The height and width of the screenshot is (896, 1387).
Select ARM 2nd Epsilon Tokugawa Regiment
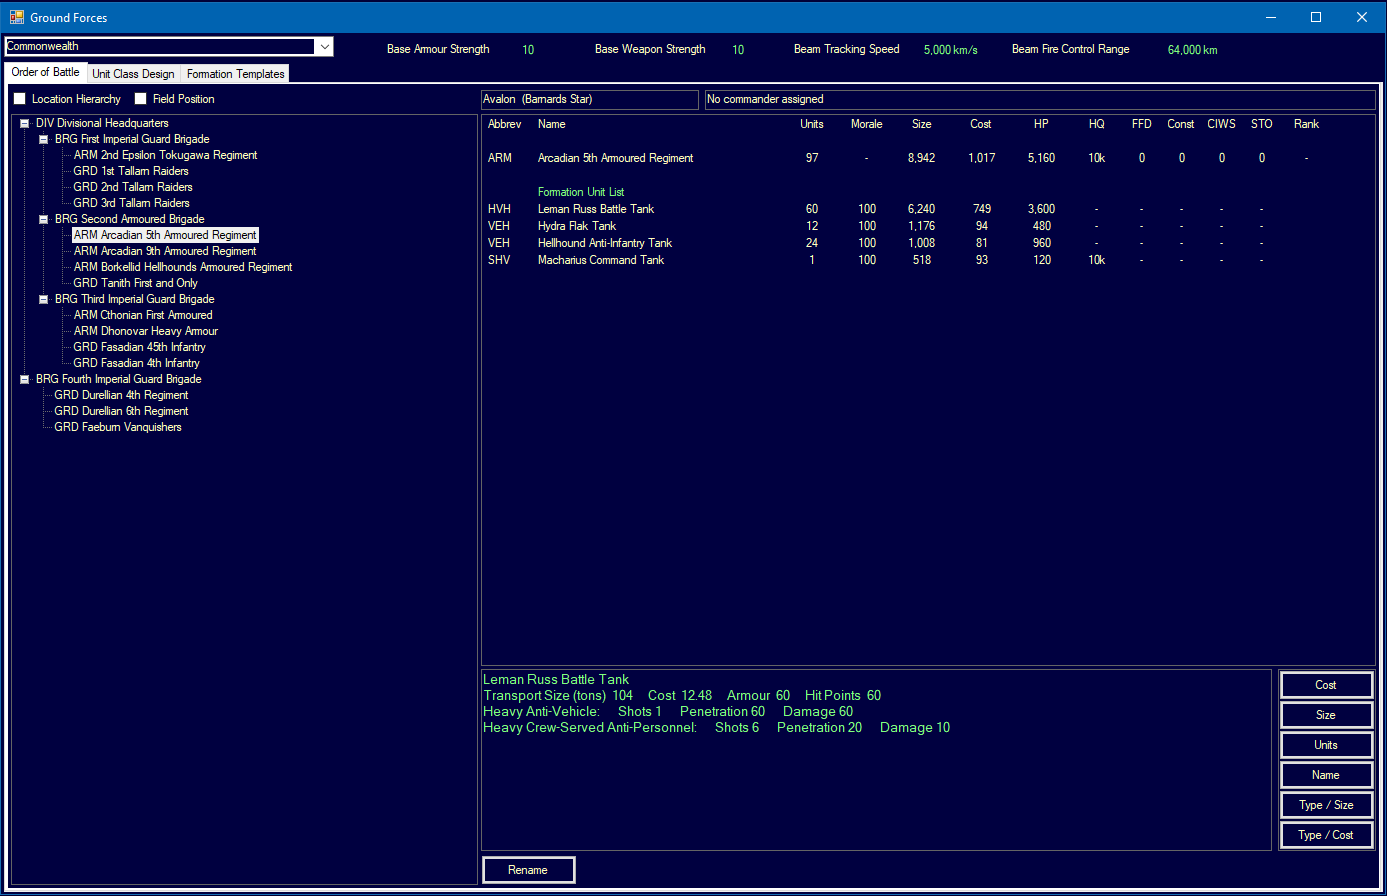point(165,155)
